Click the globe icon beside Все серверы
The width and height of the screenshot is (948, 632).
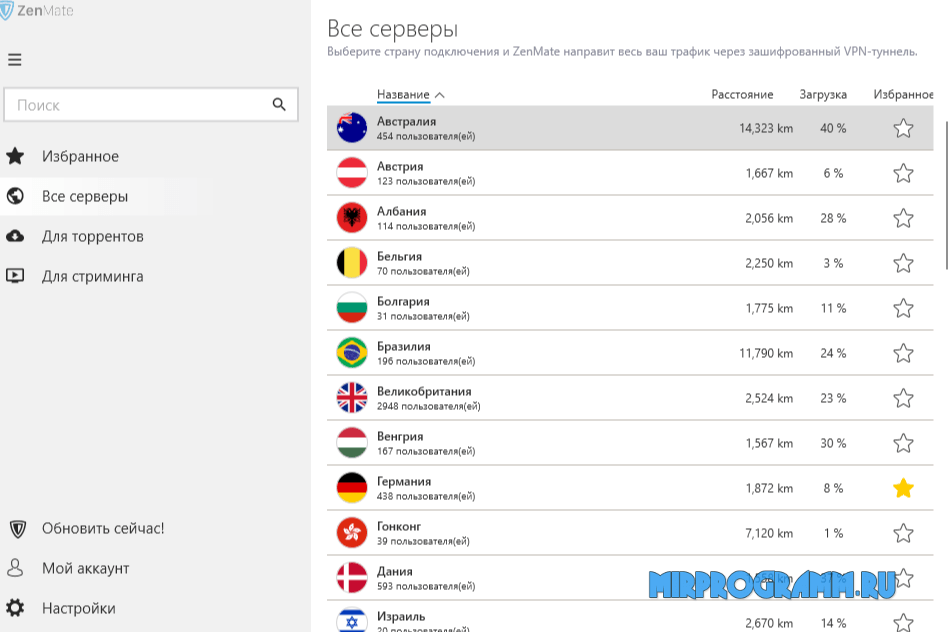click(15, 196)
